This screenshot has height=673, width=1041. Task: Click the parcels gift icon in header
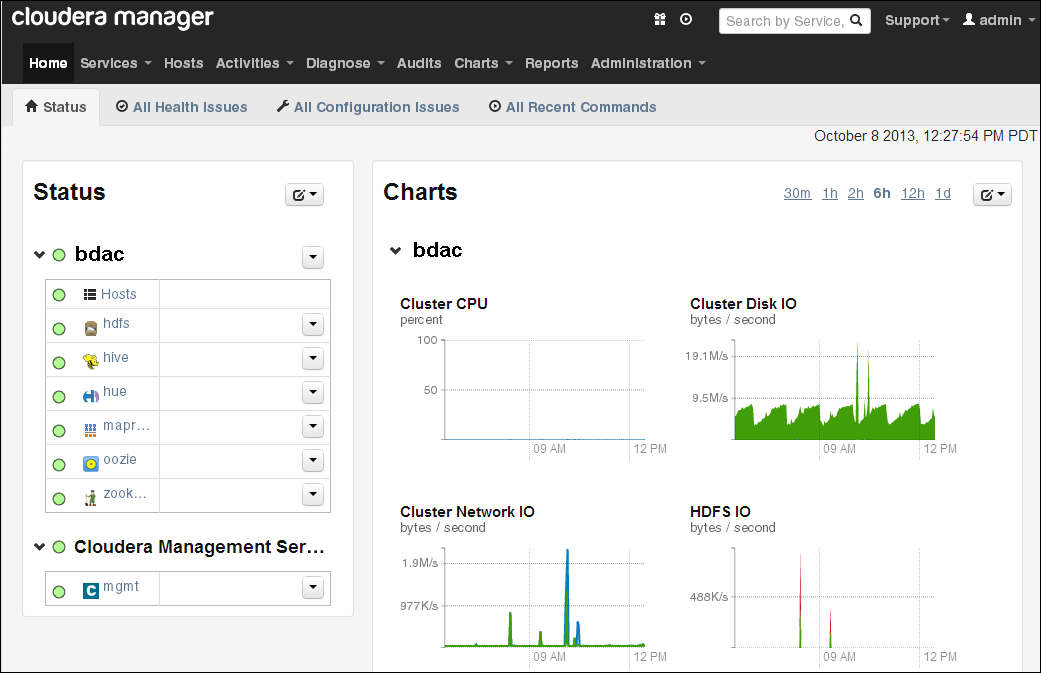pyautogui.click(x=659, y=20)
